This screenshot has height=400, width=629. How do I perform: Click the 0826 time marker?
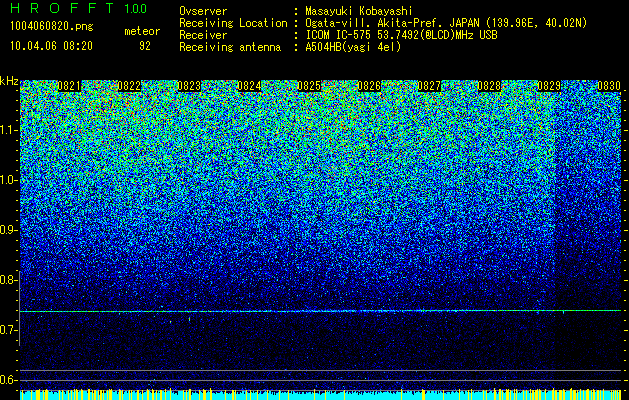[369, 86]
